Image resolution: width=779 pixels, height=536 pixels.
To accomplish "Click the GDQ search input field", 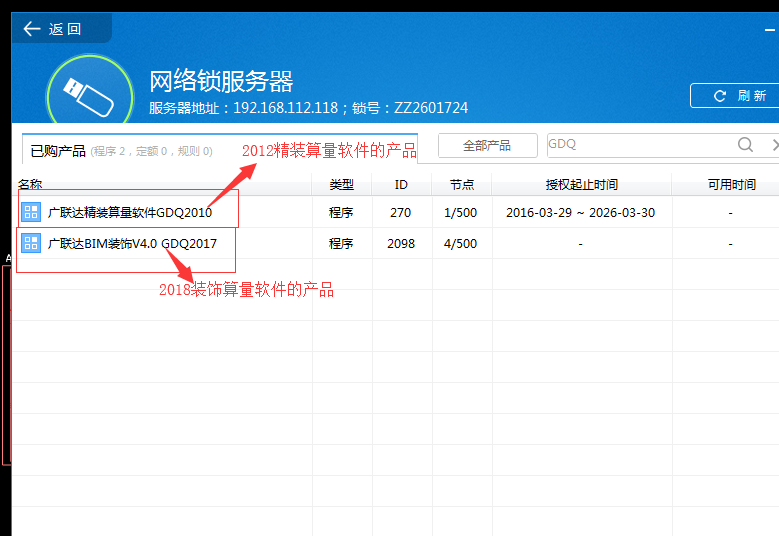I will pos(641,145).
